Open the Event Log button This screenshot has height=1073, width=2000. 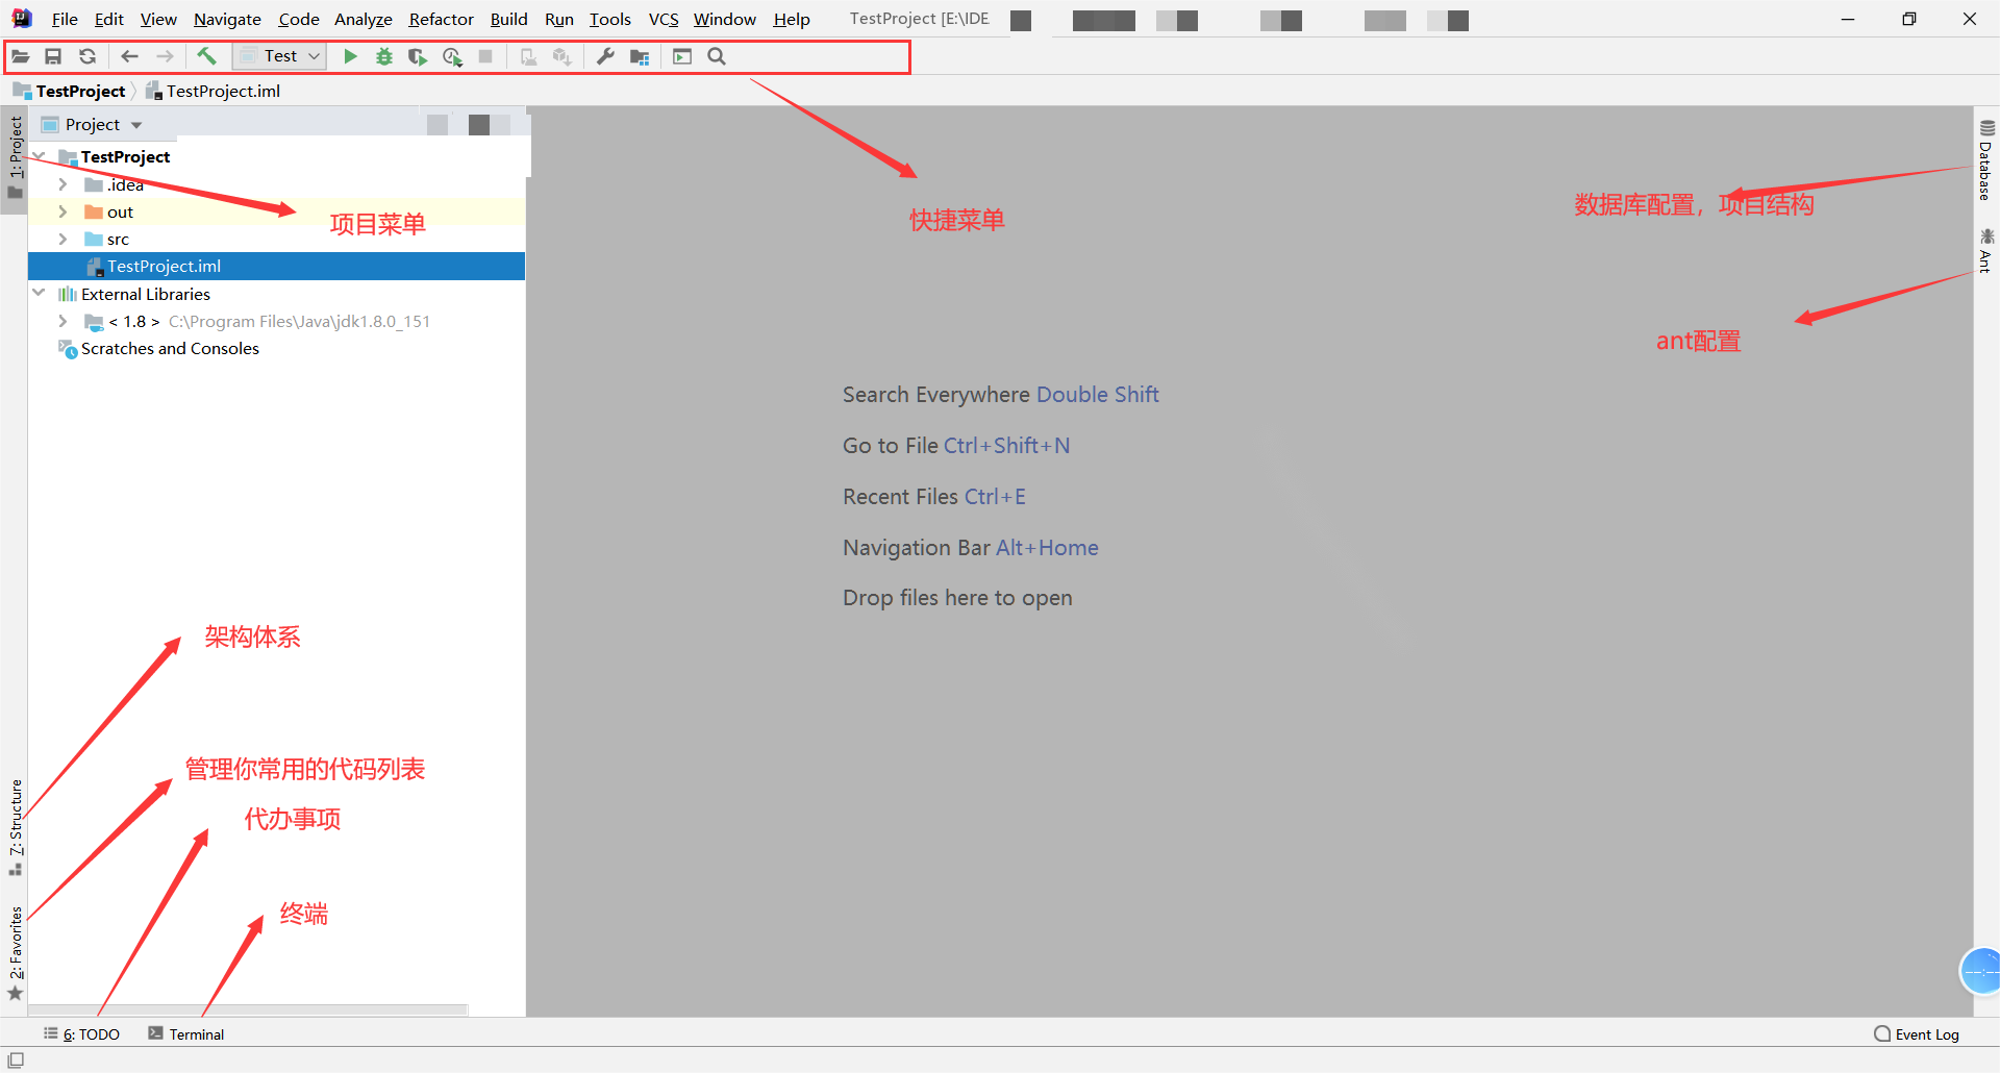coord(1917,1034)
